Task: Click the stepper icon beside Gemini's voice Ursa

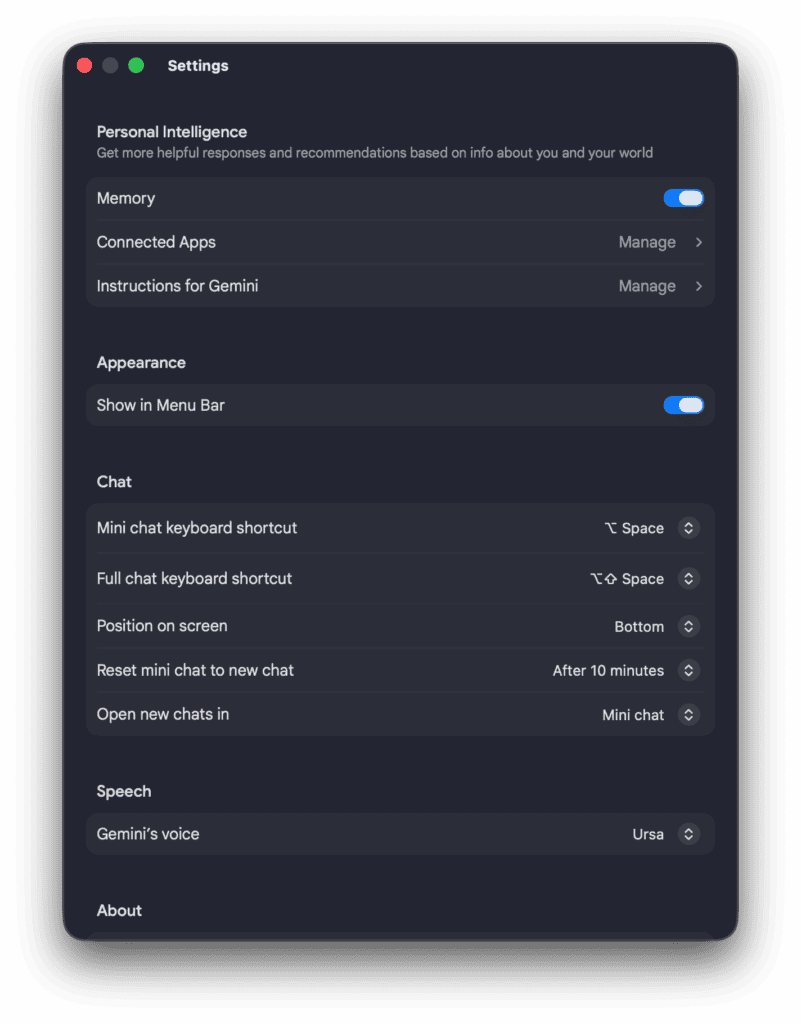Action: pos(688,834)
